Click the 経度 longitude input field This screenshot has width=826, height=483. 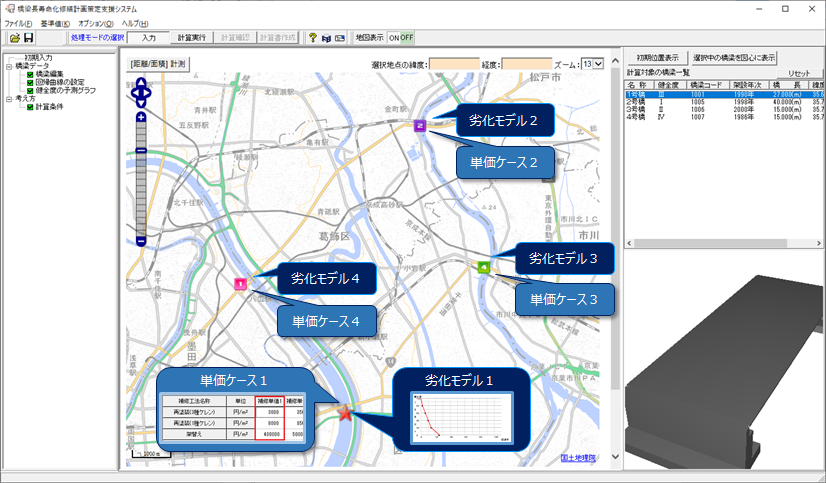pyautogui.click(x=527, y=64)
